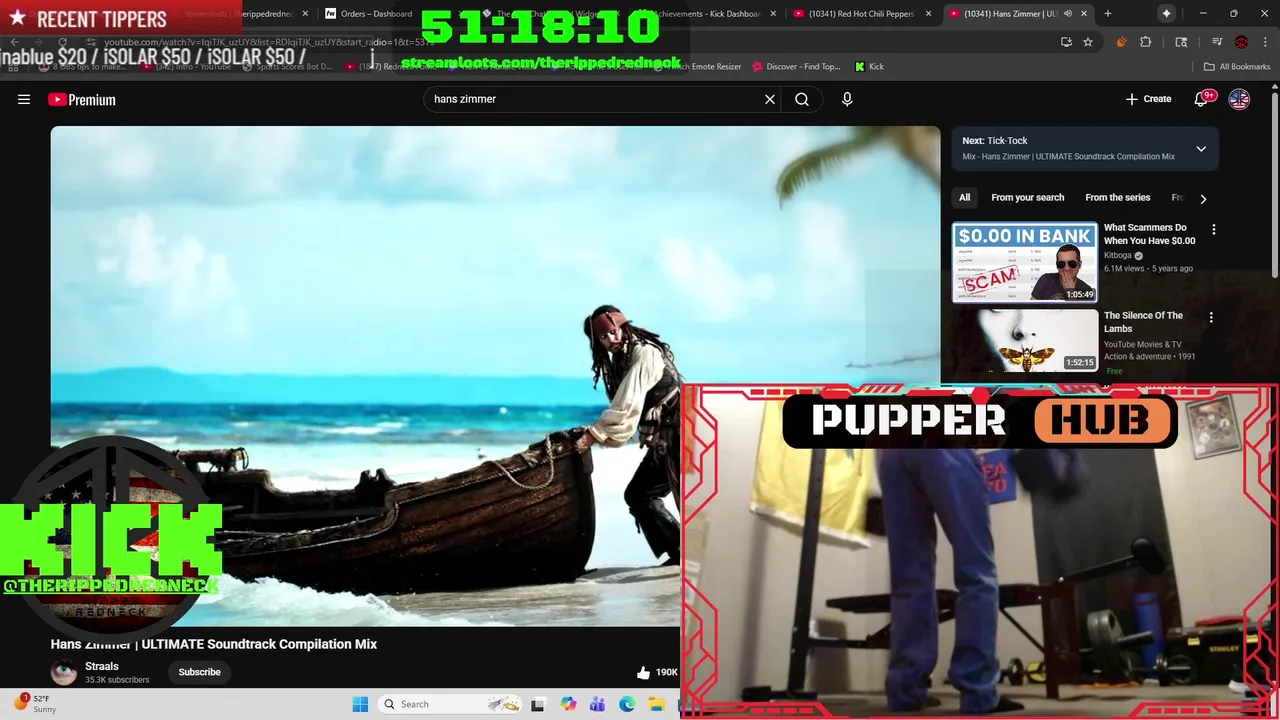This screenshot has height=720, width=1280.
Task: Open What Scammers Do video title
Action: coord(1149,234)
